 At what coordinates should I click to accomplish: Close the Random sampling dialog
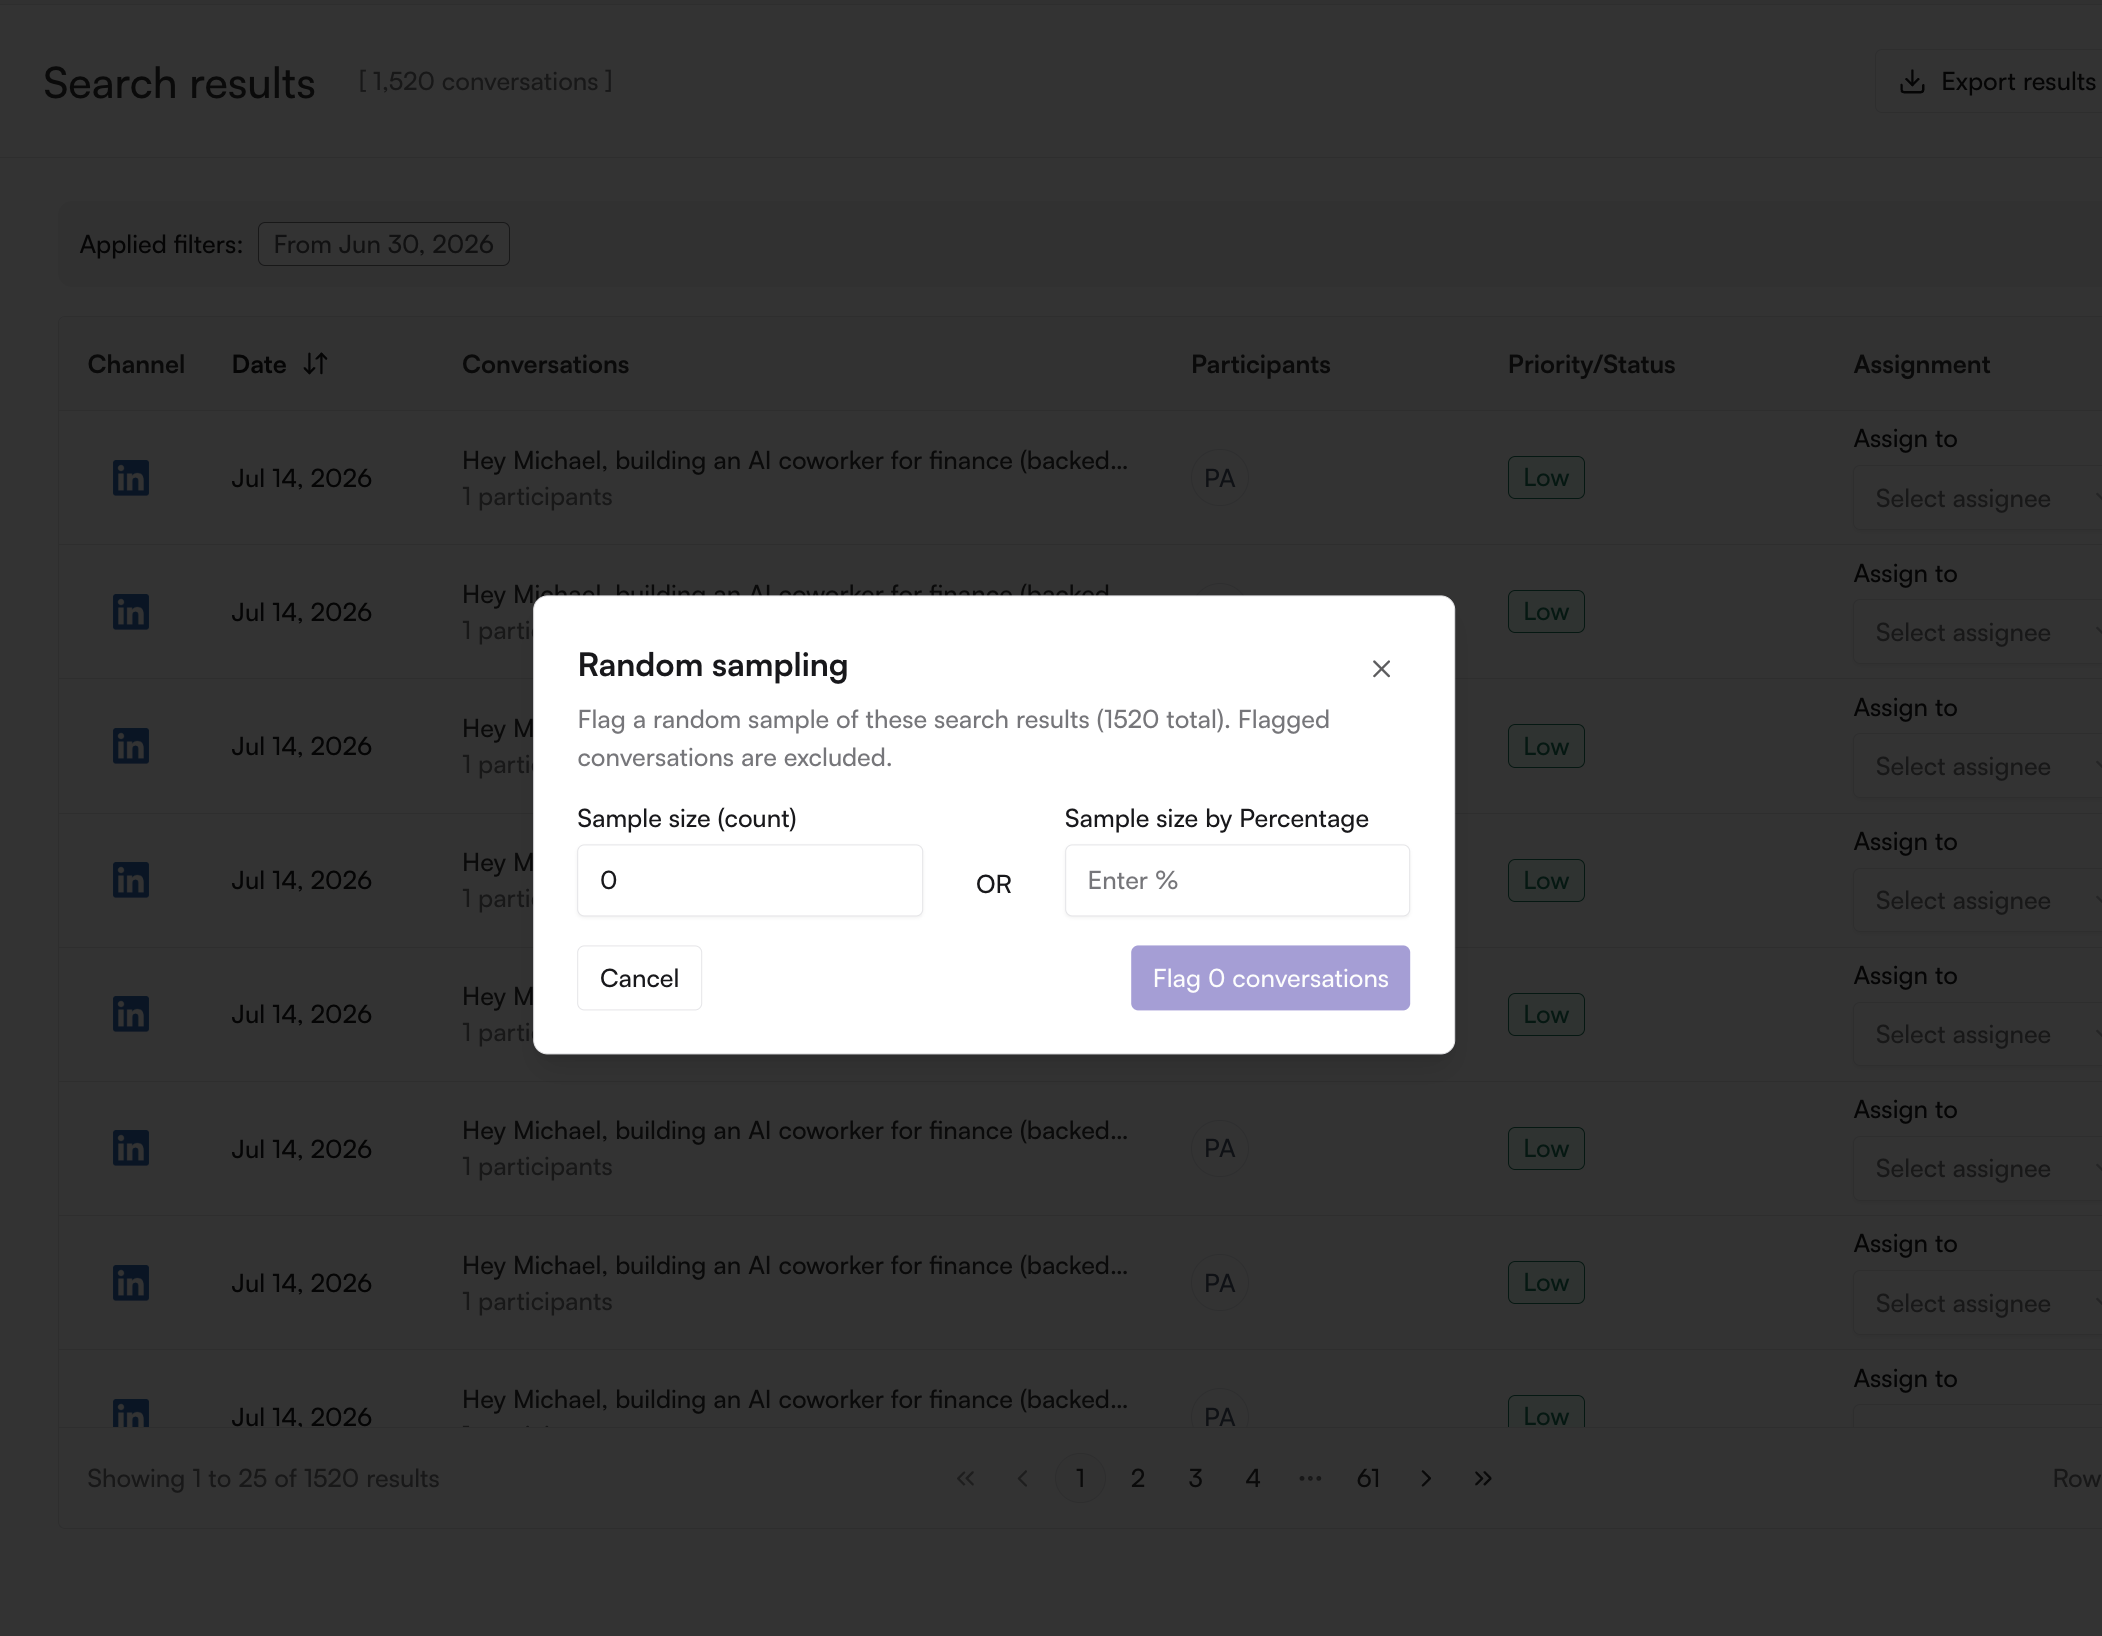[x=1381, y=669]
